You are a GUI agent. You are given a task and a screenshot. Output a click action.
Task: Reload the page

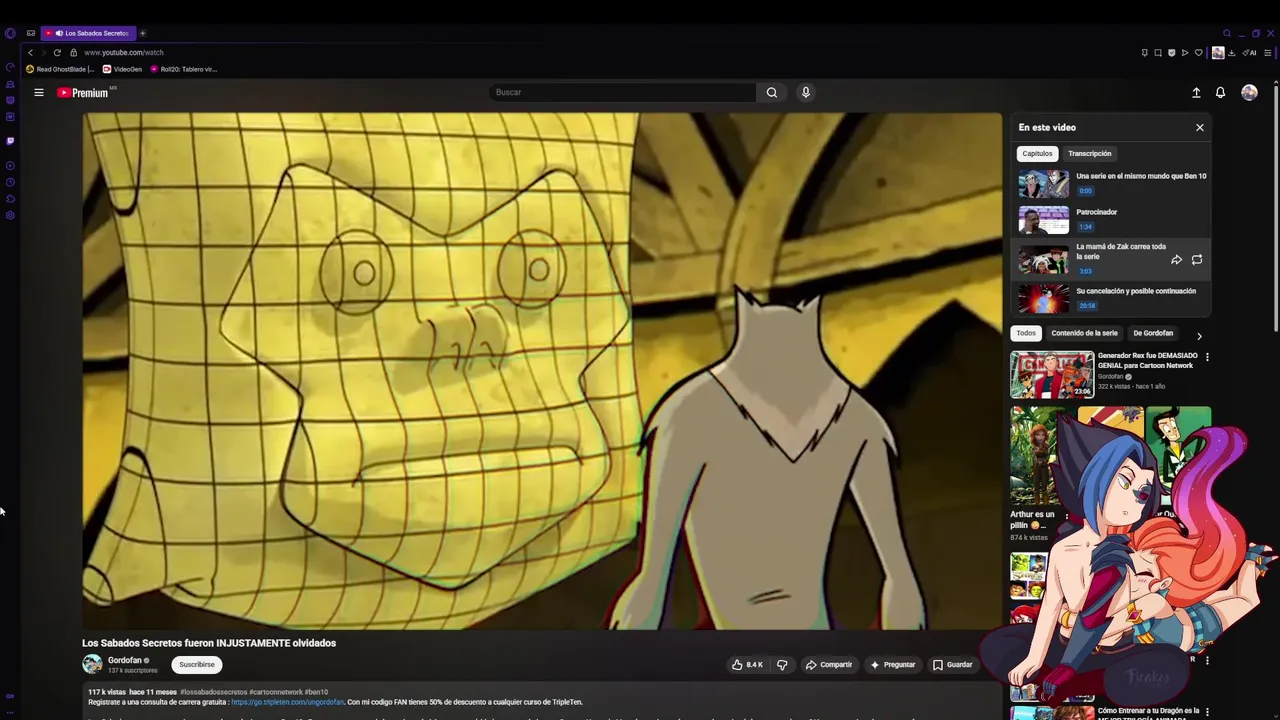click(x=57, y=52)
